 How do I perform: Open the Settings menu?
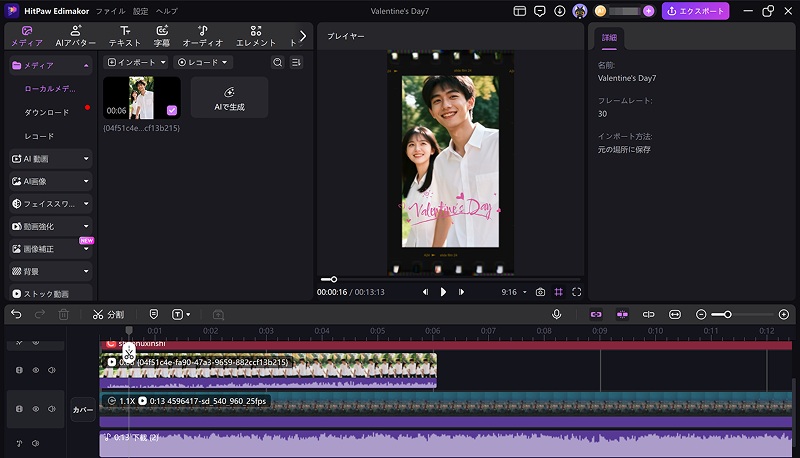tap(140, 11)
